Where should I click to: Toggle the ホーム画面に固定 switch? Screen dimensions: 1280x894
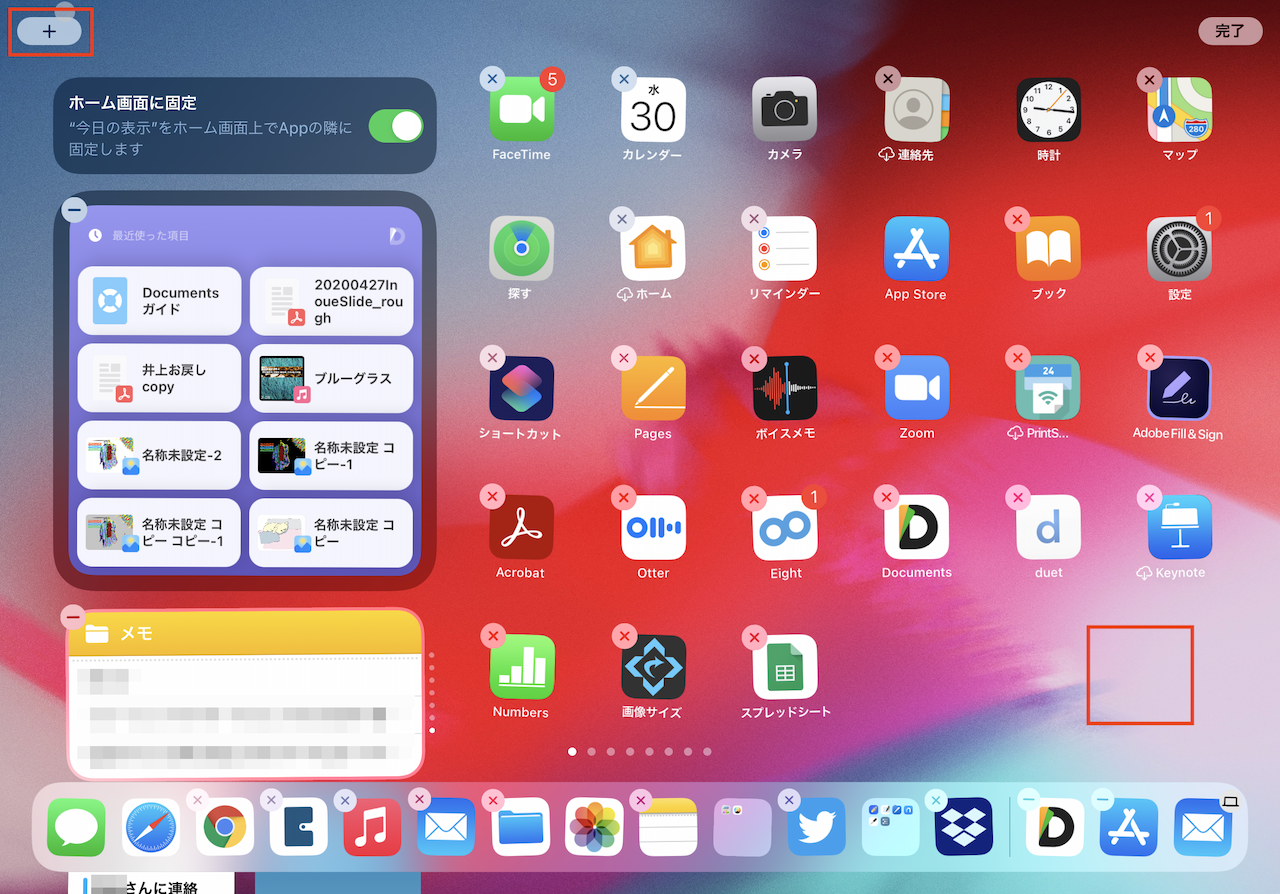[395, 126]
